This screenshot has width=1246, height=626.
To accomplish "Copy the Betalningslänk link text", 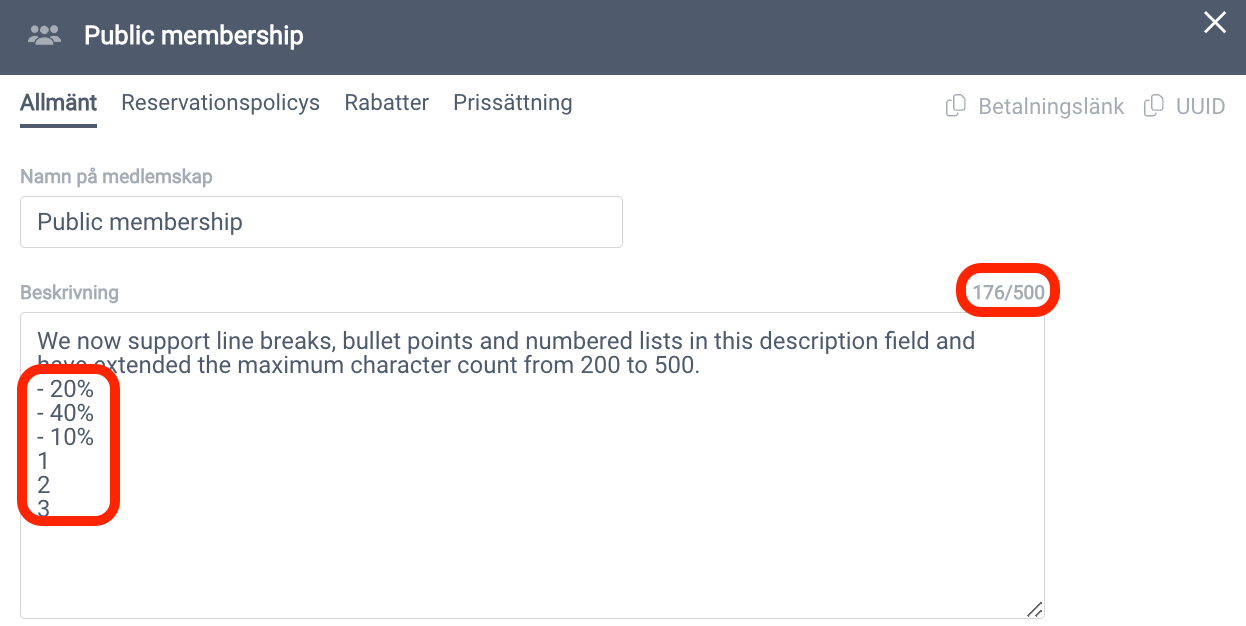I will click(1051, 106).
